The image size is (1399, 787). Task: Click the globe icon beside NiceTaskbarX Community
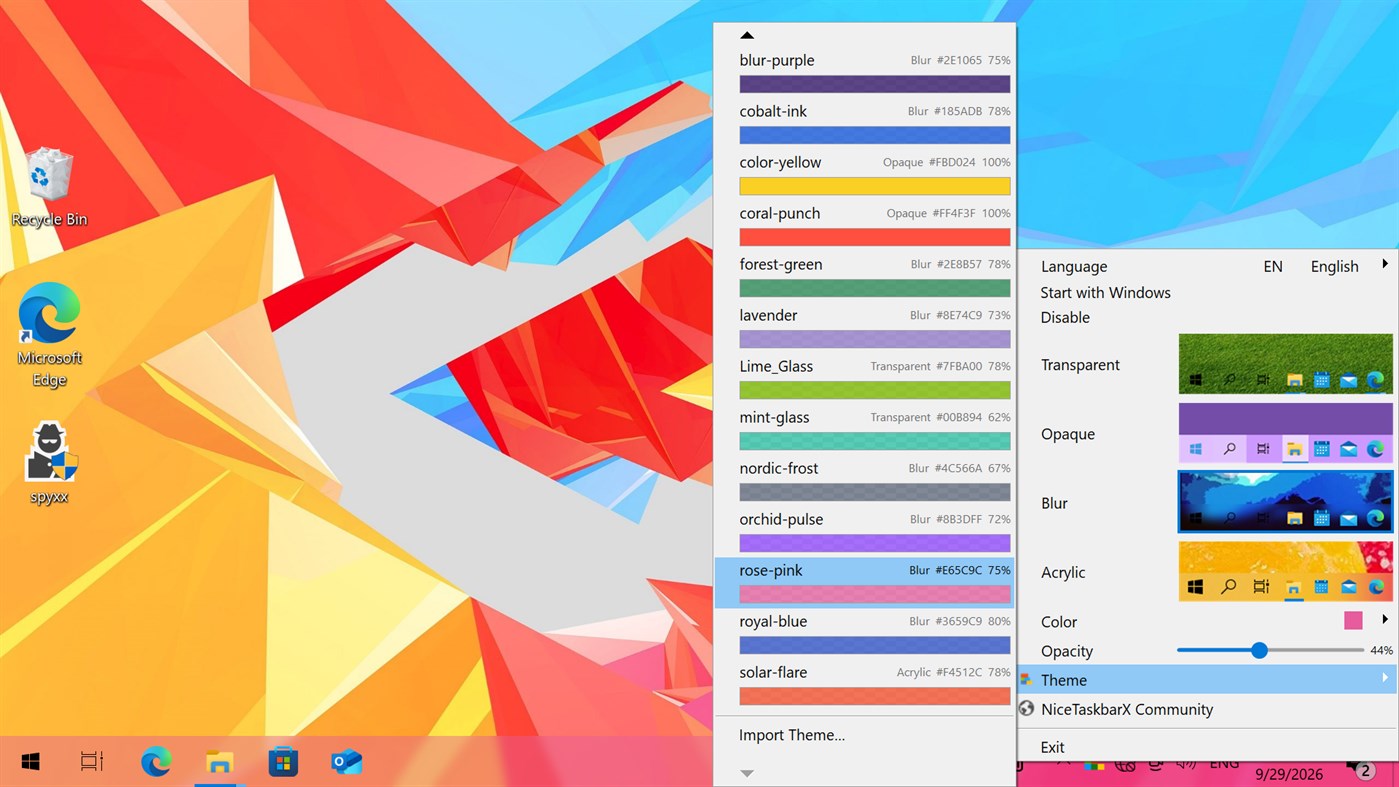(x=1026, y=709)
